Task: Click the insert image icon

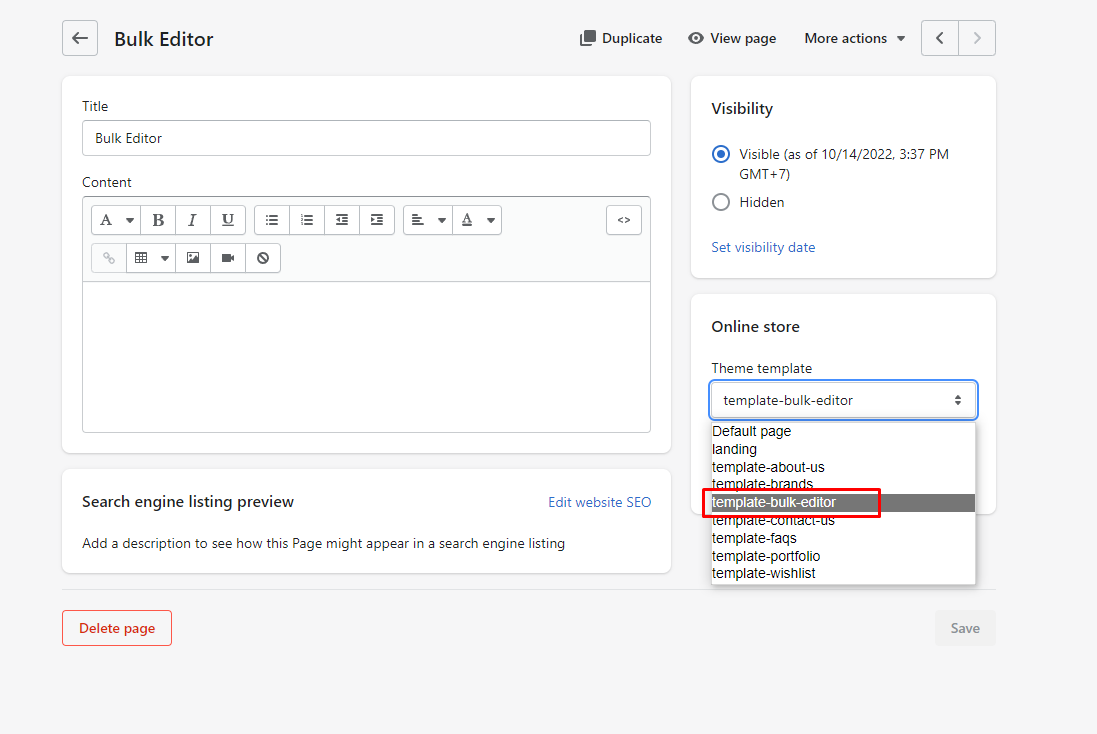Action: tap(193, 258)
